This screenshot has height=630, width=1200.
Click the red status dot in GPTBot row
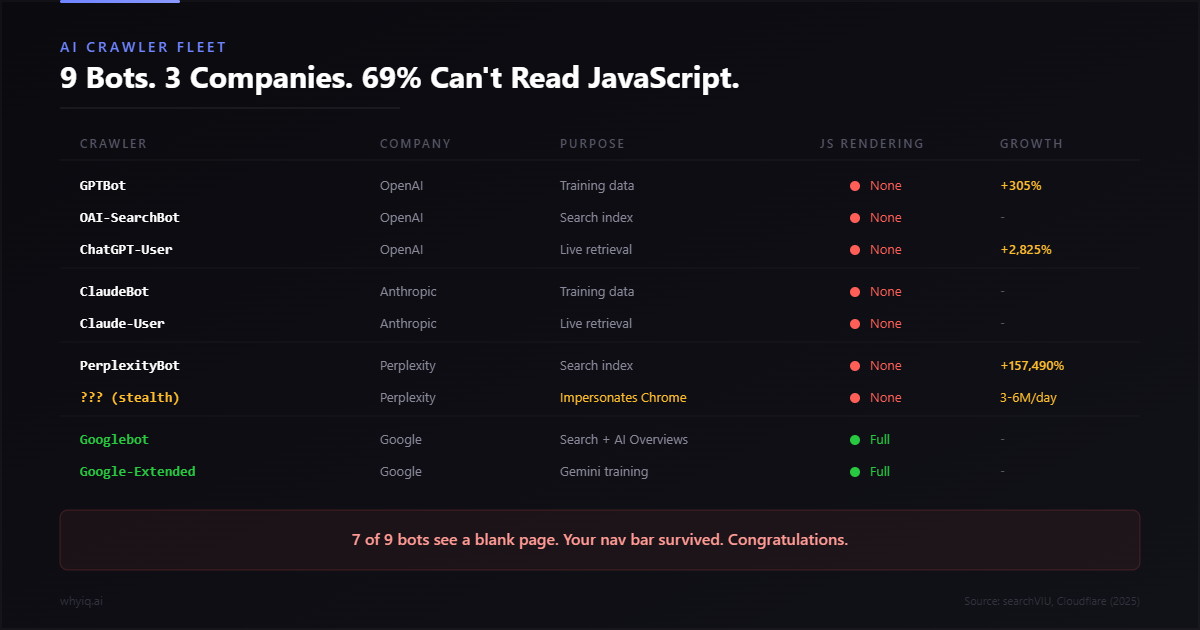point(855,186)
